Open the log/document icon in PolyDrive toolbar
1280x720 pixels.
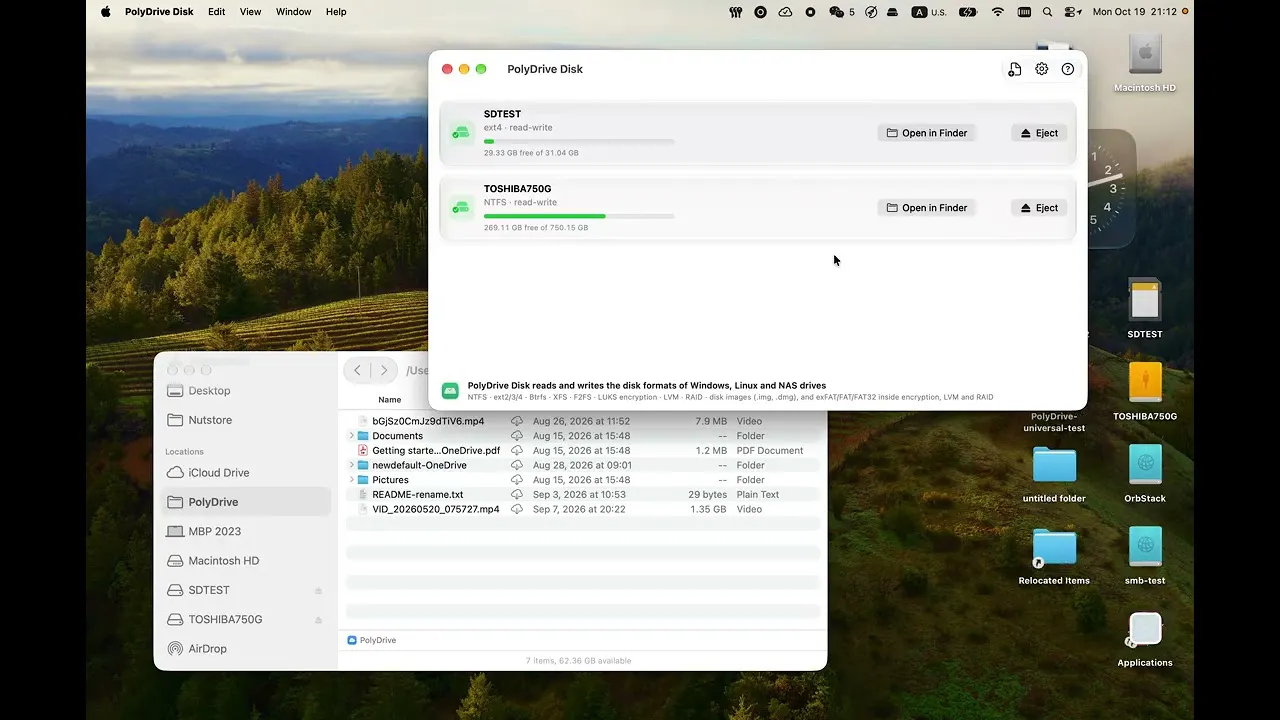pos(1014,69)
